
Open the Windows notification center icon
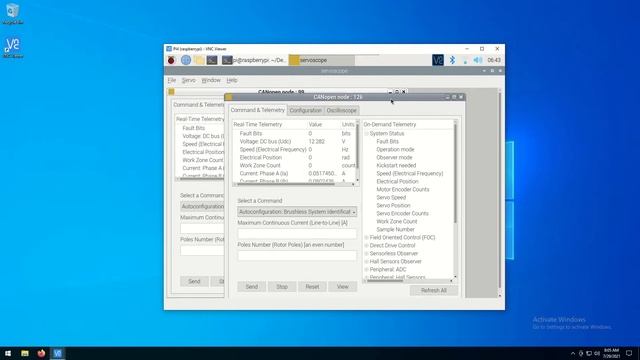pyautogui.click(x=629, y=353)
